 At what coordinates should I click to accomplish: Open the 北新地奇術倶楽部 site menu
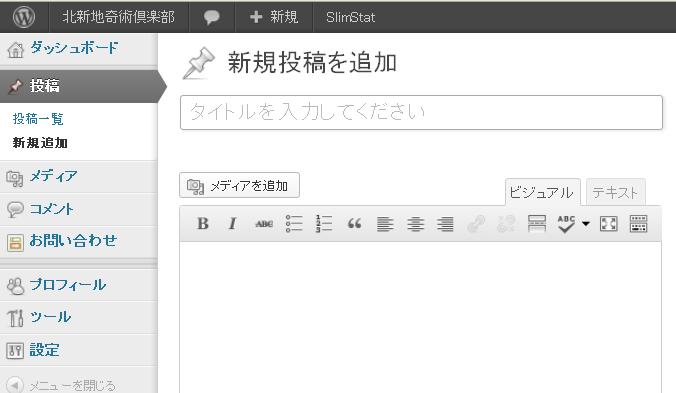click(119, 17)
